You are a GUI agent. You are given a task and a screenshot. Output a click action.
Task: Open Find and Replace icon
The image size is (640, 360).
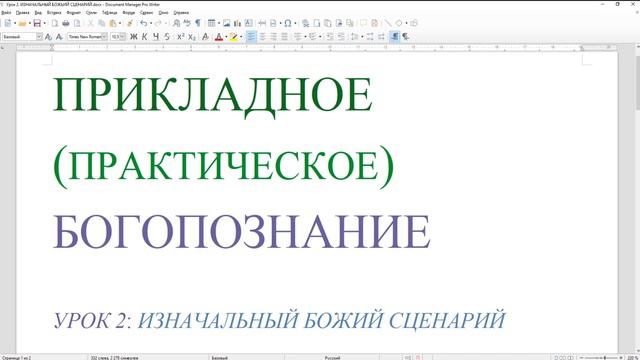(176, 23)
